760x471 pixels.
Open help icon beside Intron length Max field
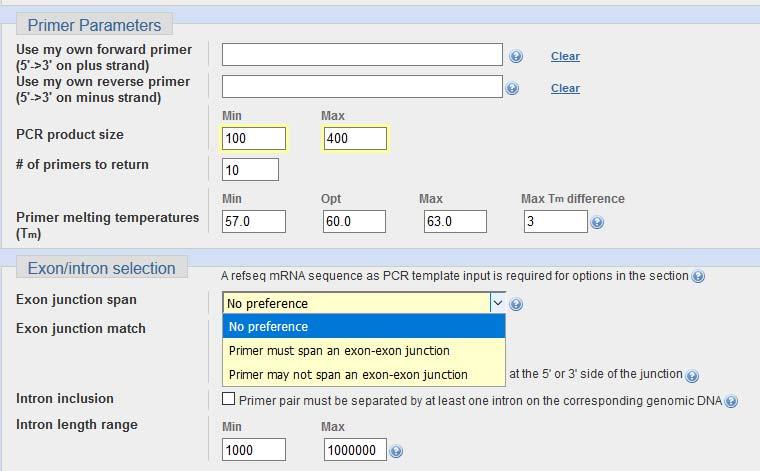tap(396, 451)
